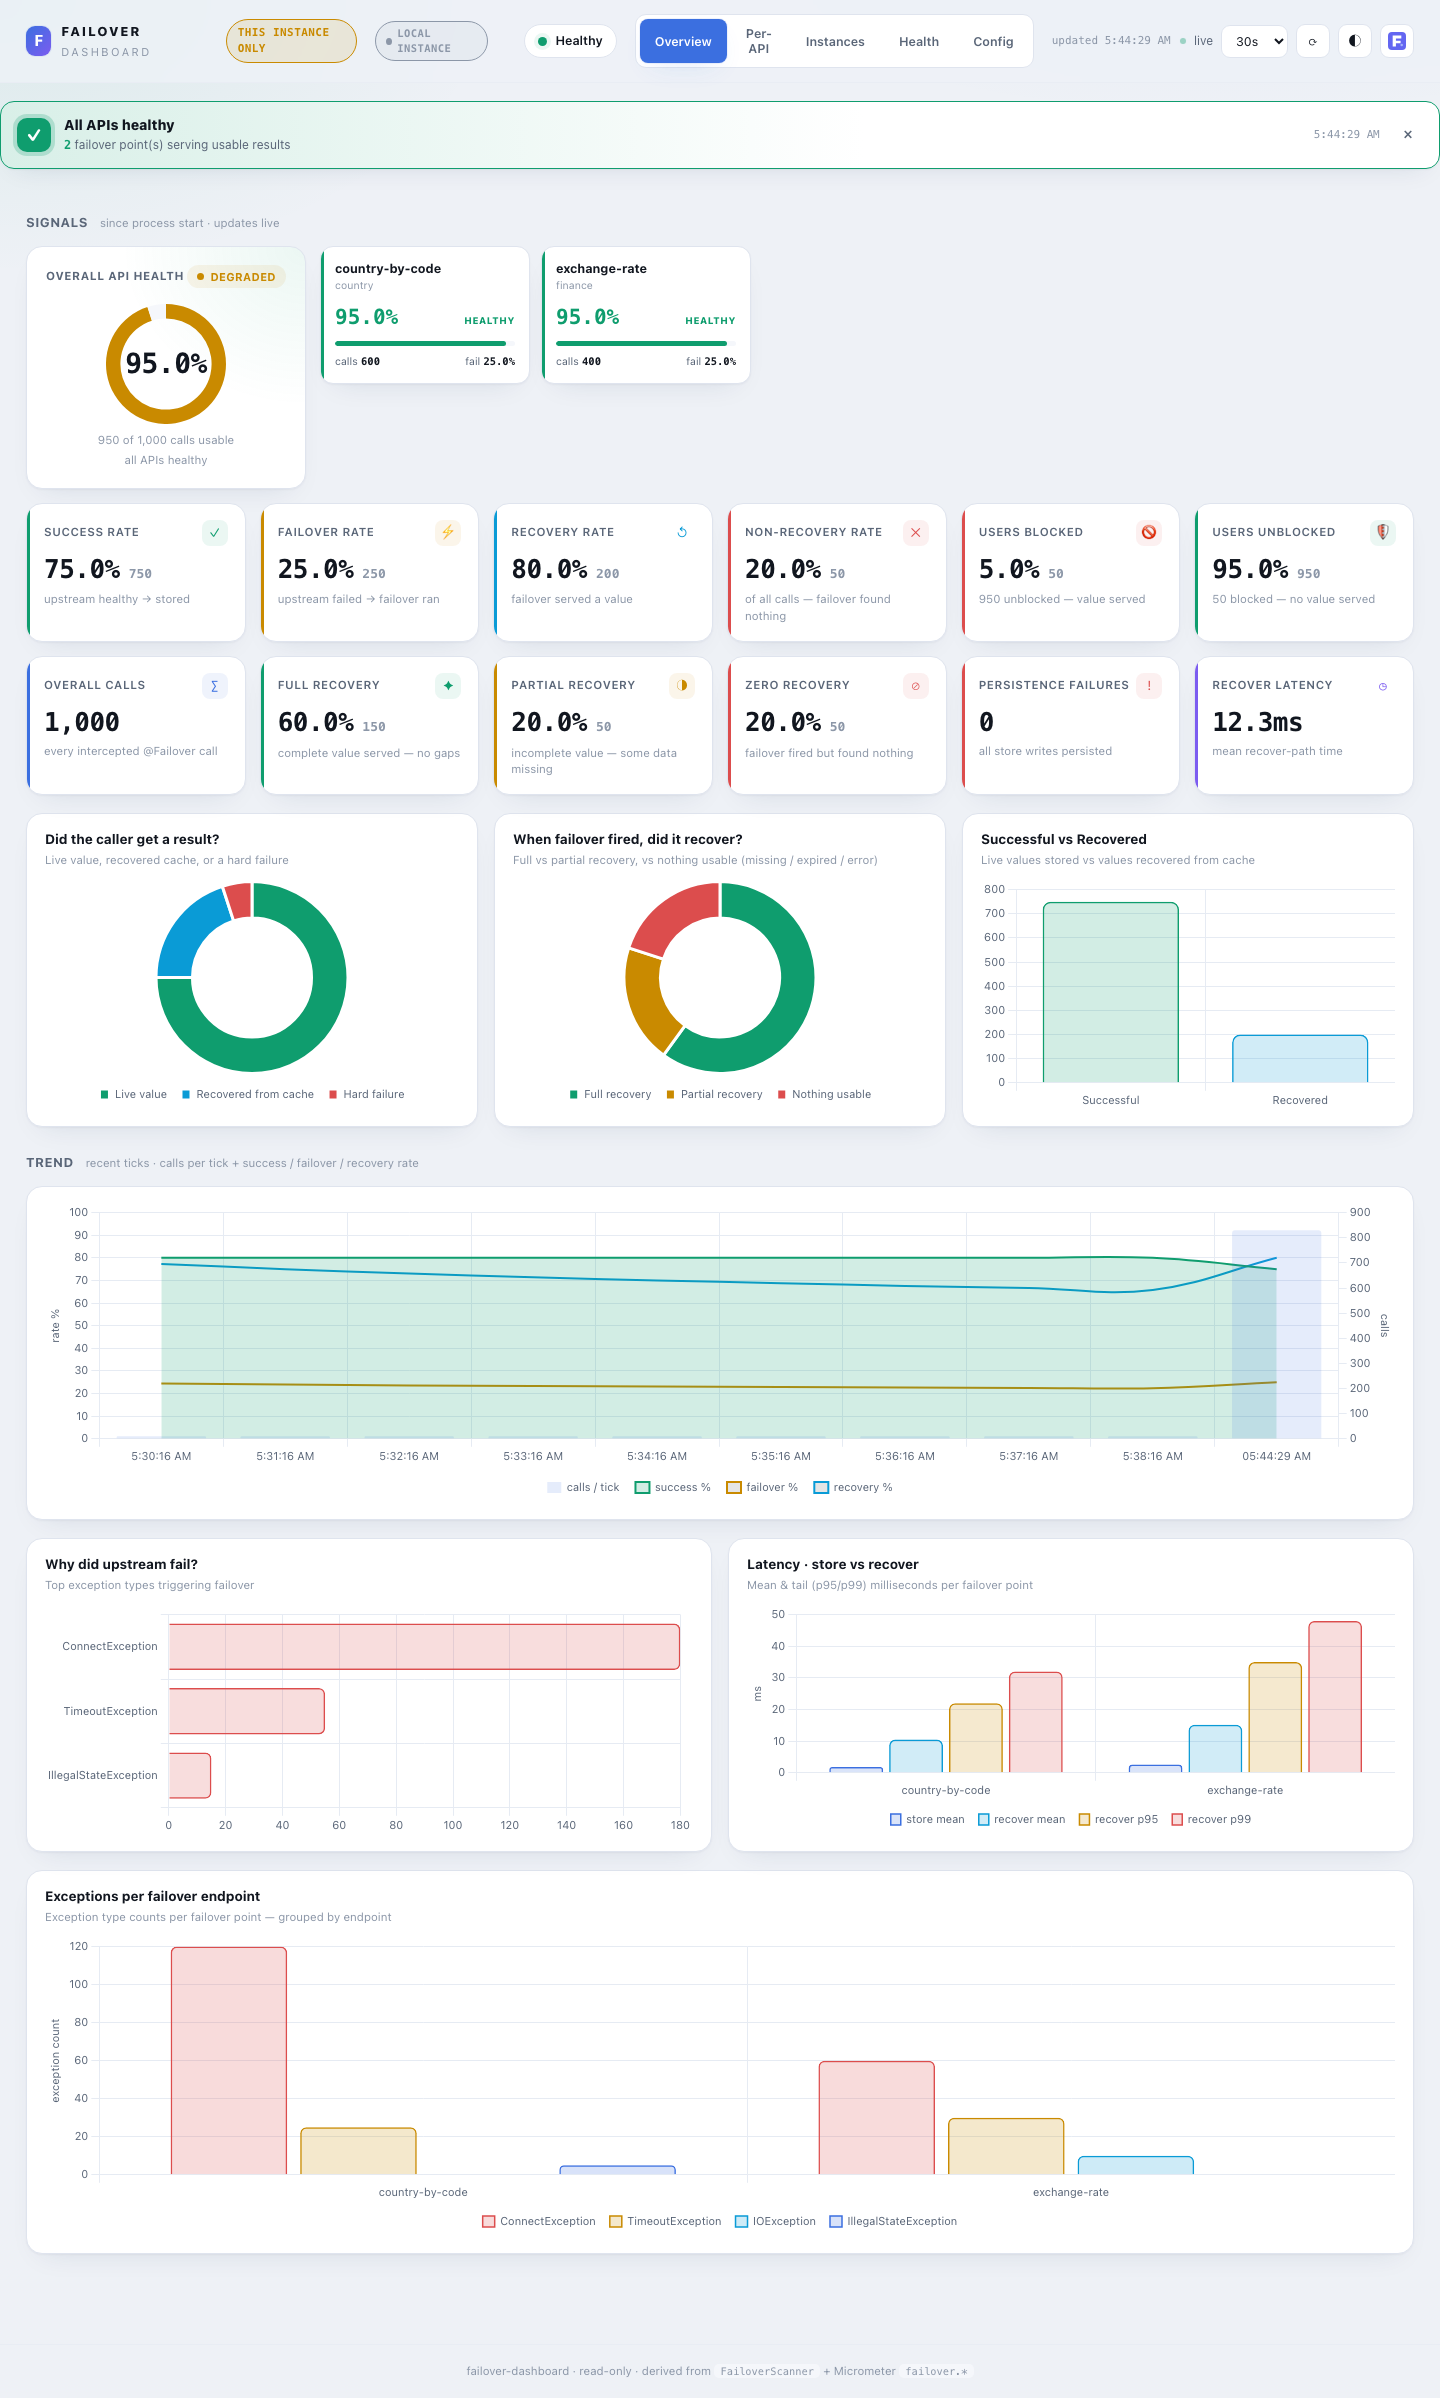Toggle IOException legend in exceptions chart
The width and height of the screenshot is (1440, 2398).
tap(775, 2221)
